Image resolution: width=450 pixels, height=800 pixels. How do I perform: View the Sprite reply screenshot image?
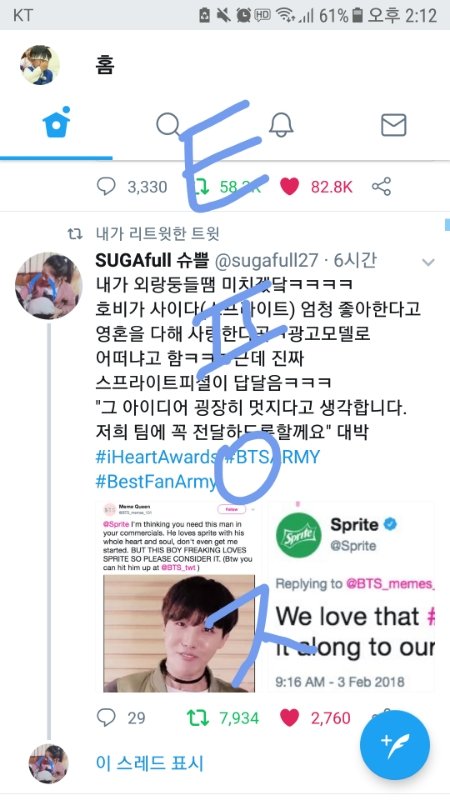tap(351, 596)
